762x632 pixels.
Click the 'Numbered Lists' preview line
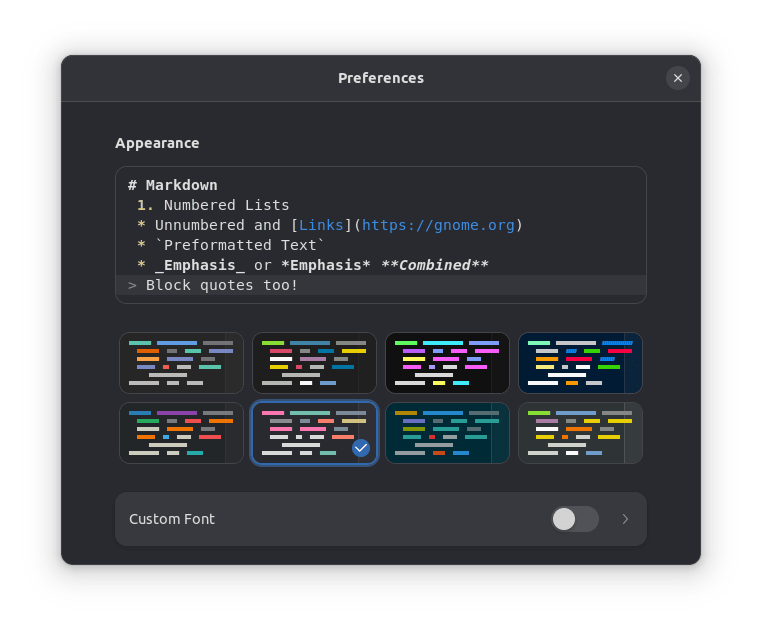(226, 205)
